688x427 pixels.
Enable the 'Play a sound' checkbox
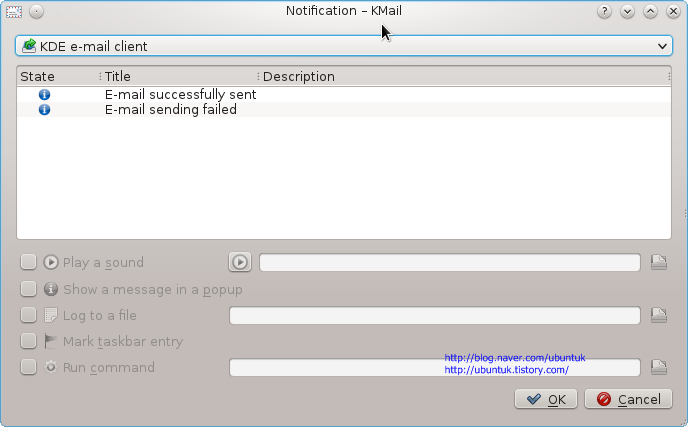pyautogui.click(x=29, y=262)
